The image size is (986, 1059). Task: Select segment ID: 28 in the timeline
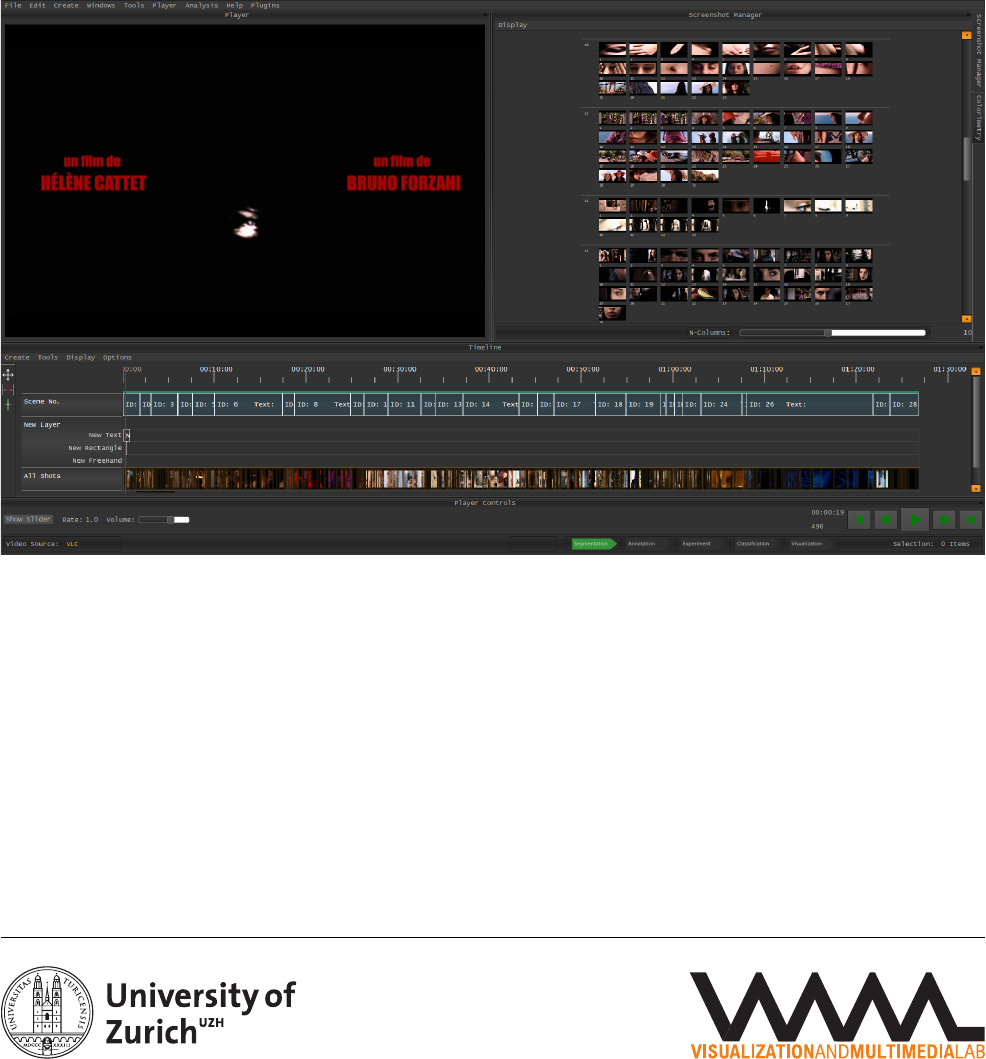(904, 405)
